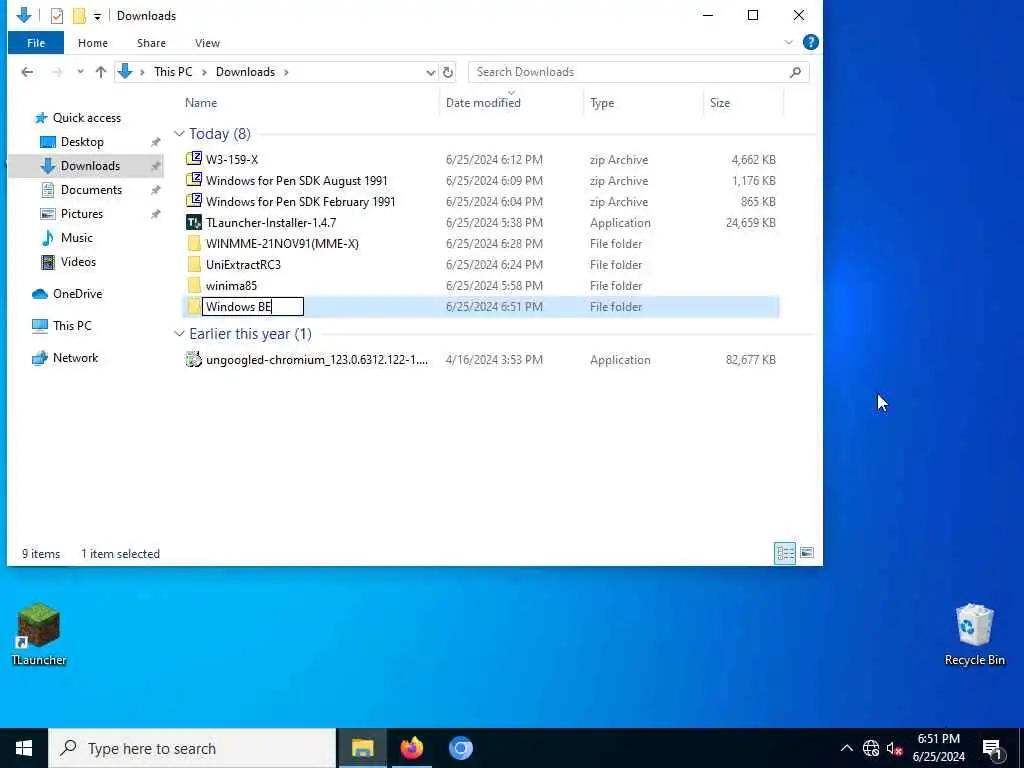
Task: Click inside the Windows BE rename box
Action: (x=253, y=306)
